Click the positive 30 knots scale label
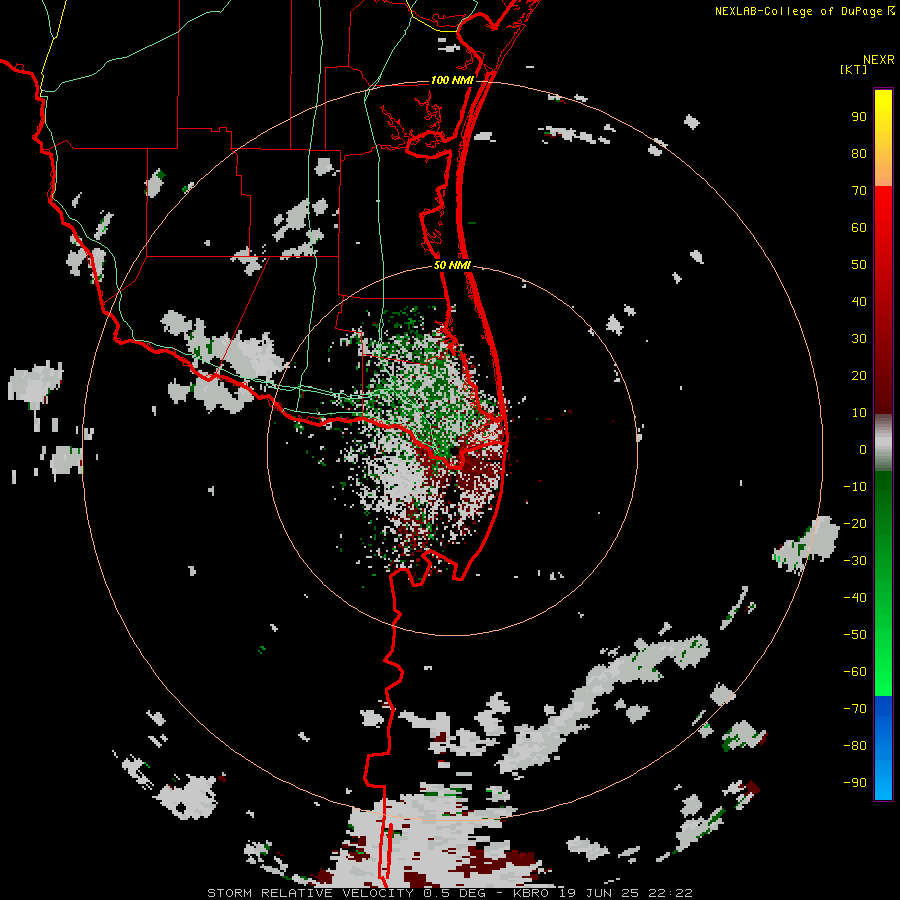 click(859, 339)
